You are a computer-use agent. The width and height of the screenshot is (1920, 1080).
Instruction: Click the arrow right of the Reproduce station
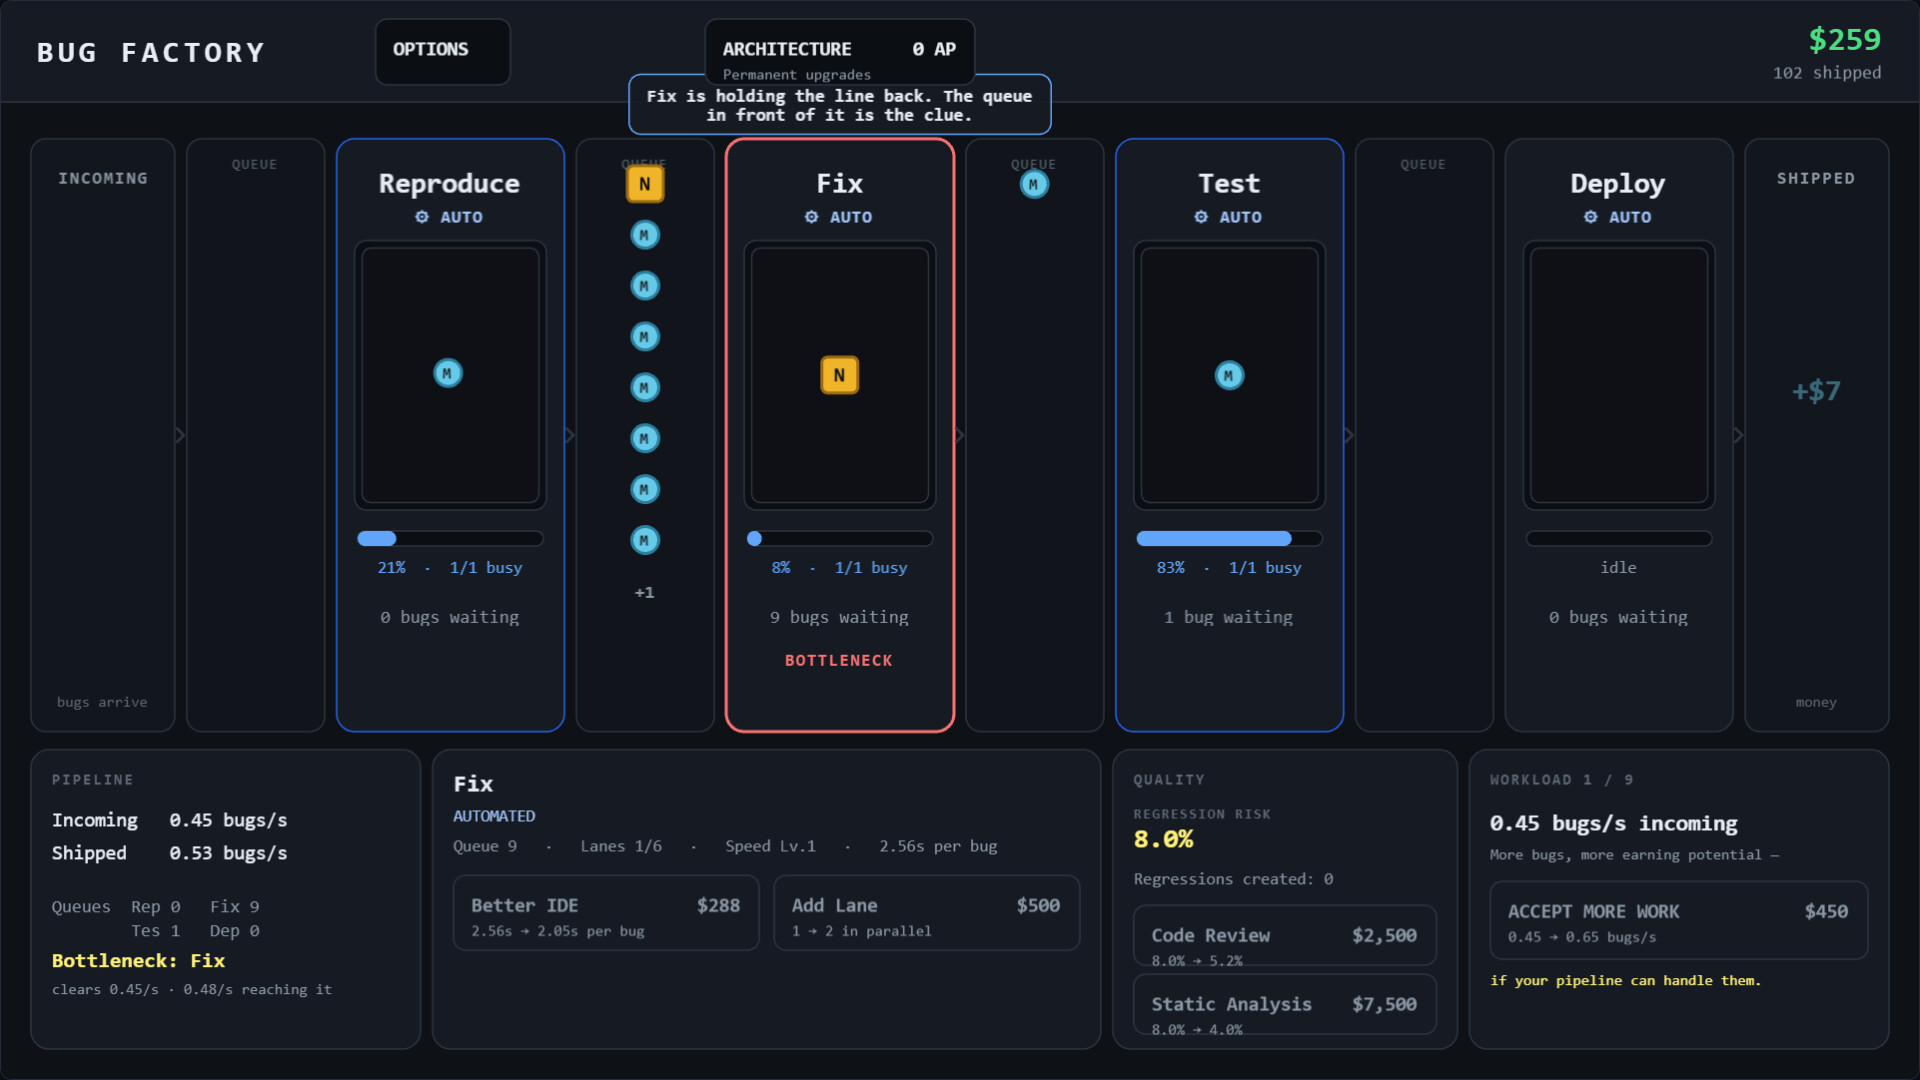tap(570, 435)
